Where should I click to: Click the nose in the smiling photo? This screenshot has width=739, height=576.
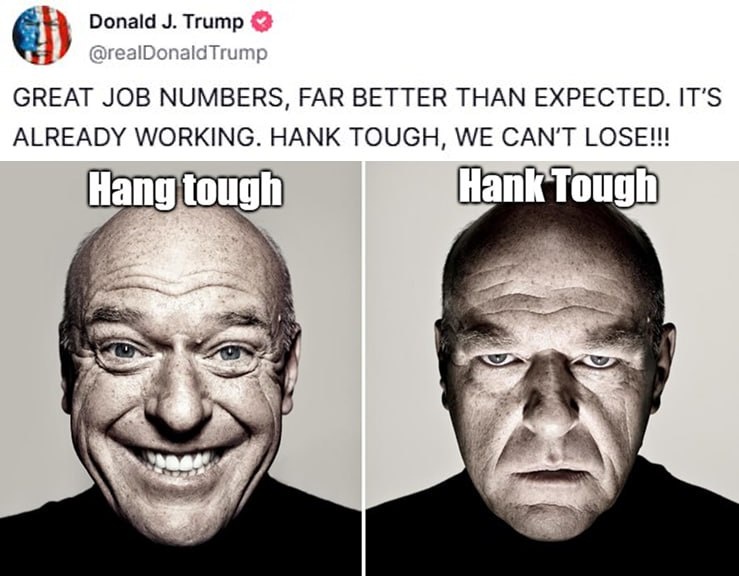[x=178, y=401]
